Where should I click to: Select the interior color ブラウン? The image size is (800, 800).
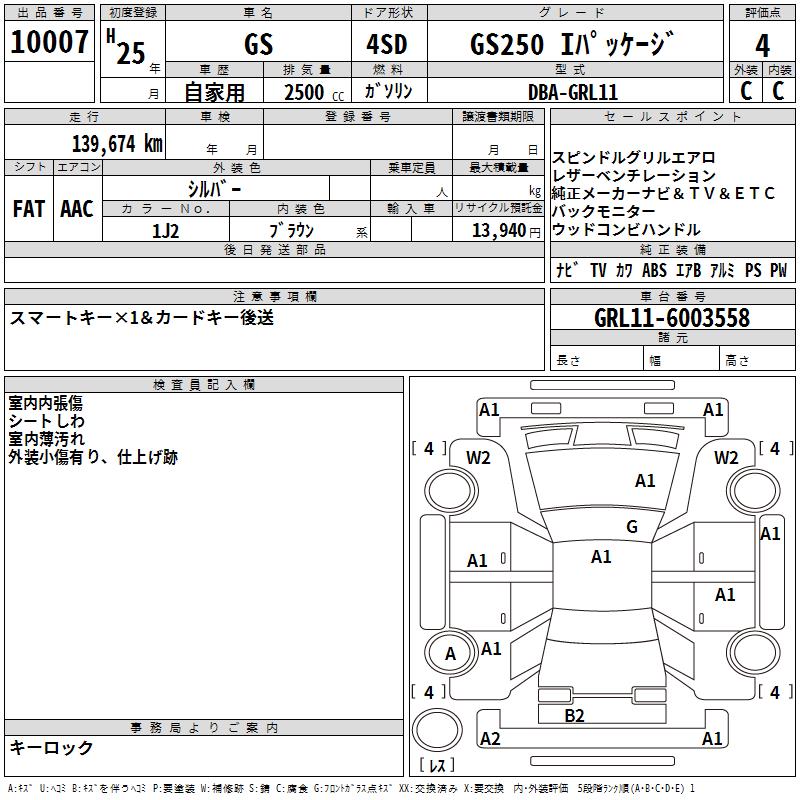pyautogui.click(x=291, y=230)
